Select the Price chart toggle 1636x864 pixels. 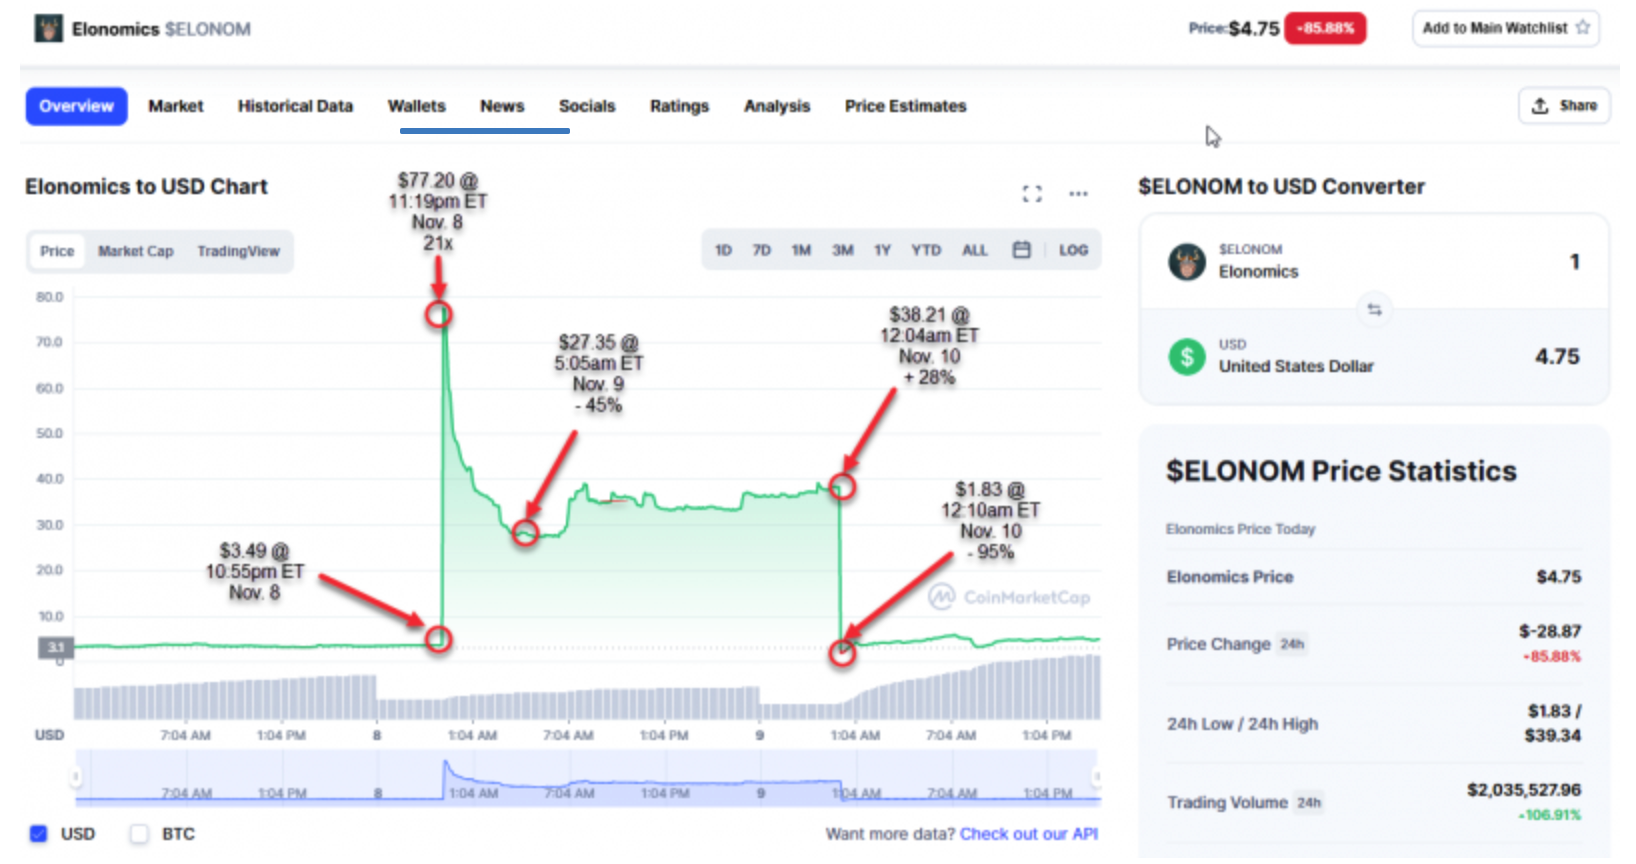[x=57, y=251]
